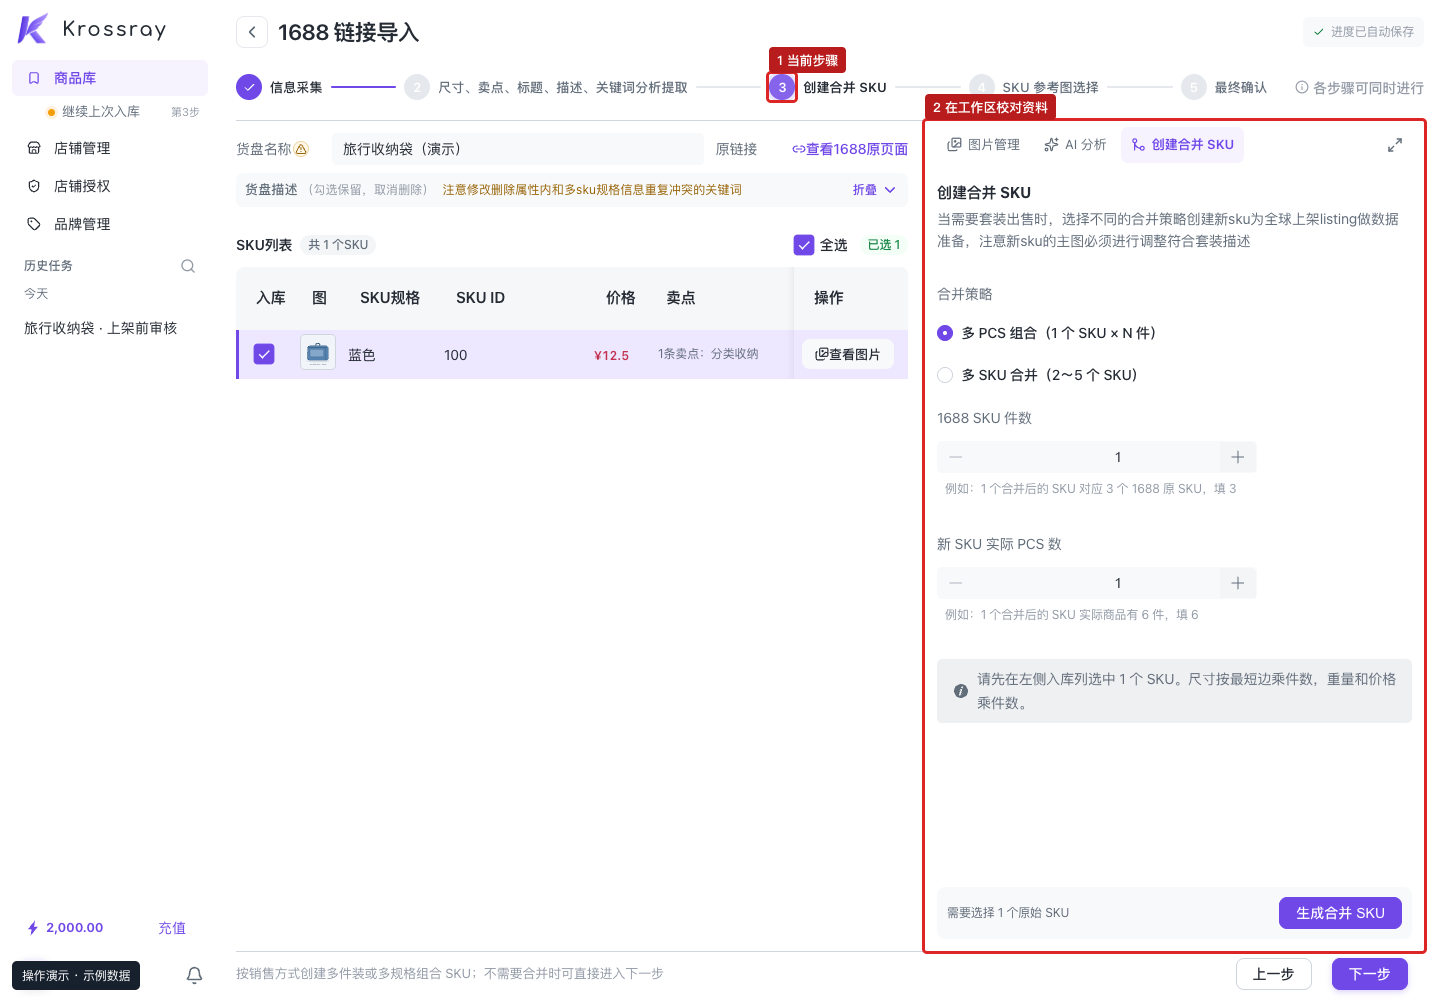The width and height of the screenshot is (1440, 1000).
Task: Click the 各步骤可同时进行 info icon
Action: 1302,87
